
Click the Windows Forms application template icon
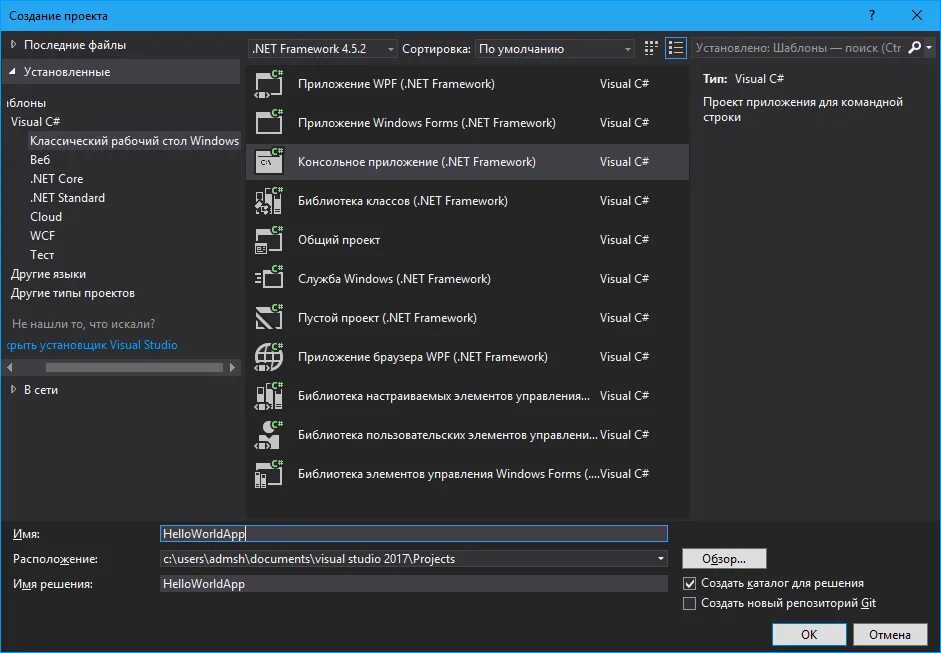pos(269,122)
